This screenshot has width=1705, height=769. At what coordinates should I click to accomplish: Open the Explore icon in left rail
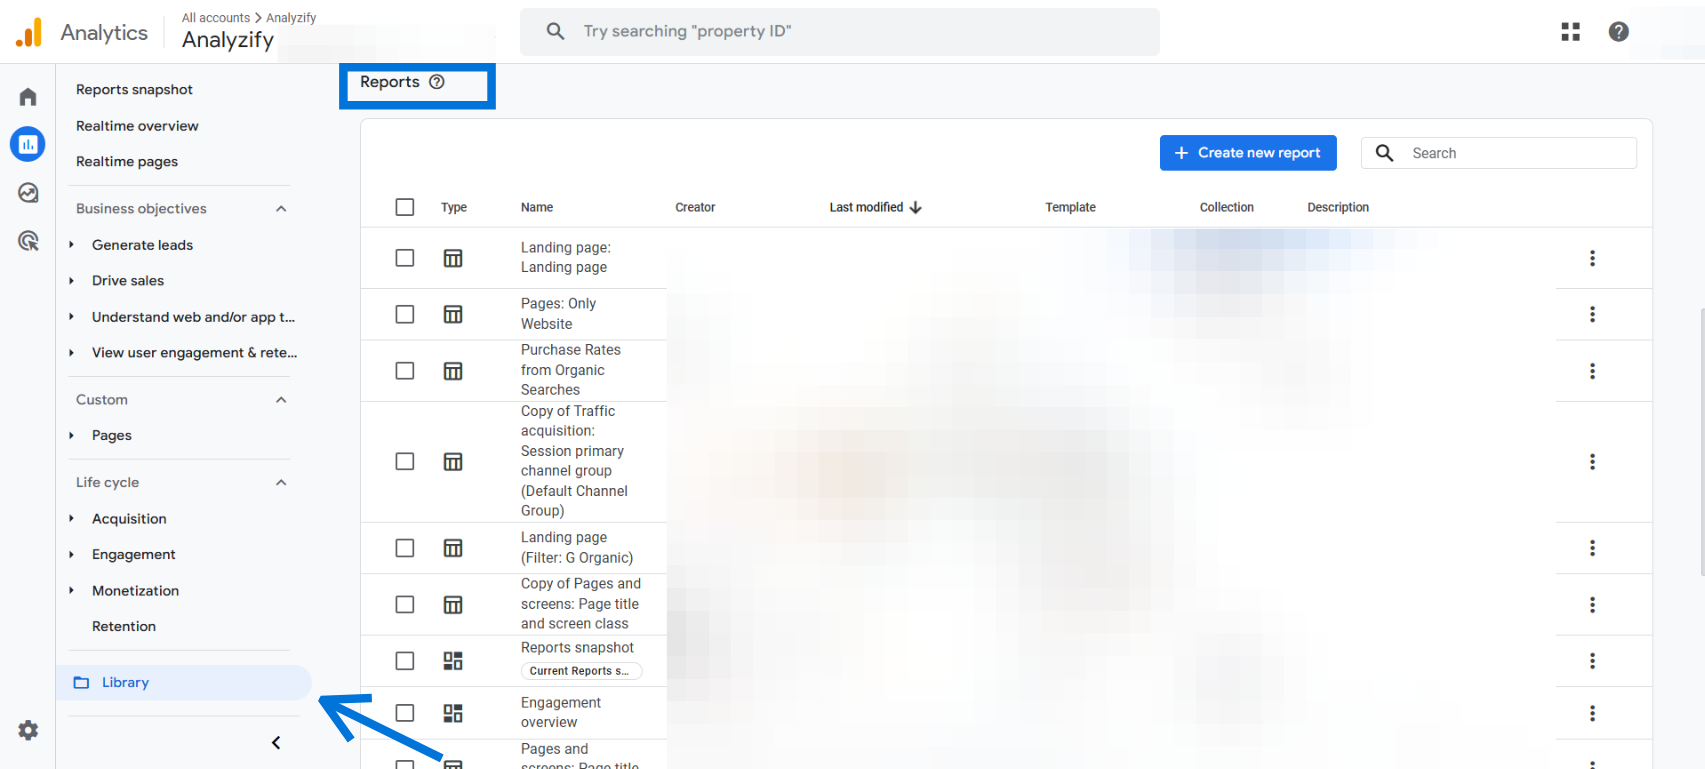tap(28, 193)
